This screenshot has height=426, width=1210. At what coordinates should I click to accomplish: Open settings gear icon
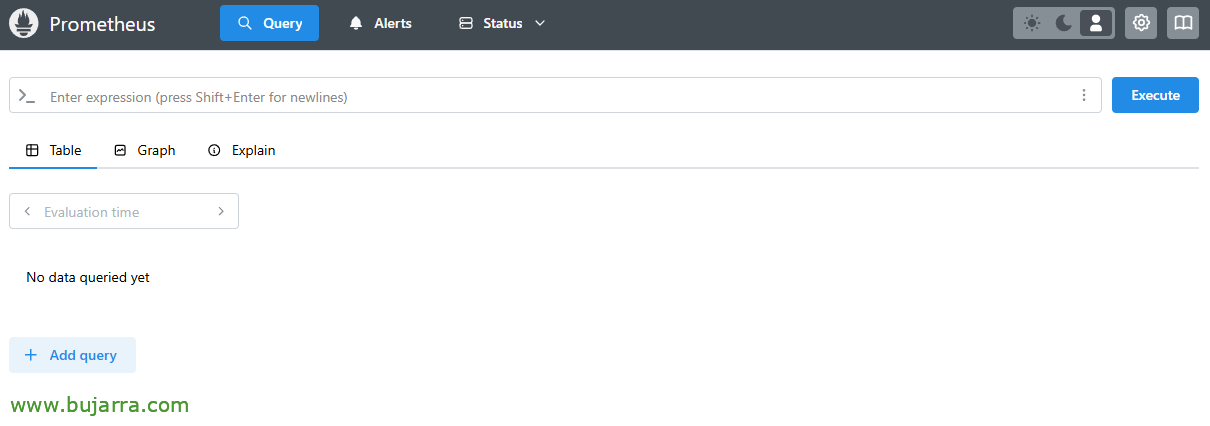(x=1141, y=23)
